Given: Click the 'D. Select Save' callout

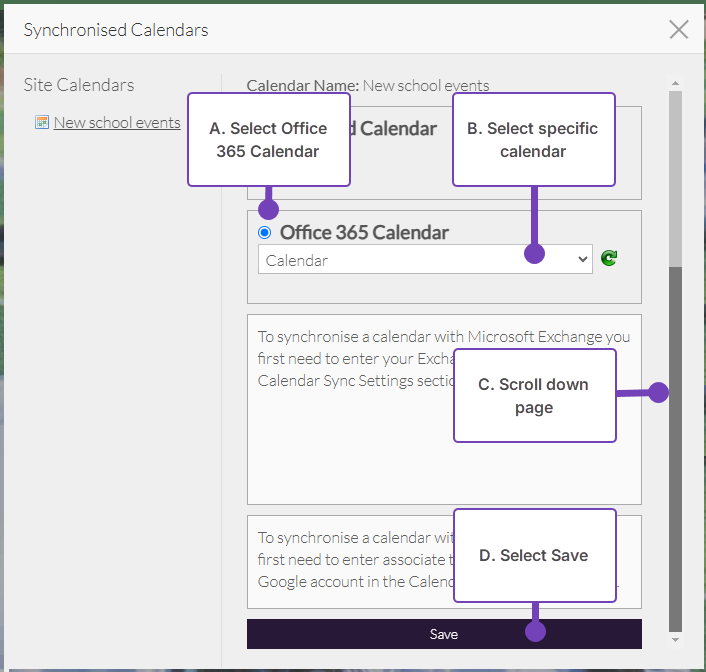Looking at the screenshot, I should pos(534,556).
